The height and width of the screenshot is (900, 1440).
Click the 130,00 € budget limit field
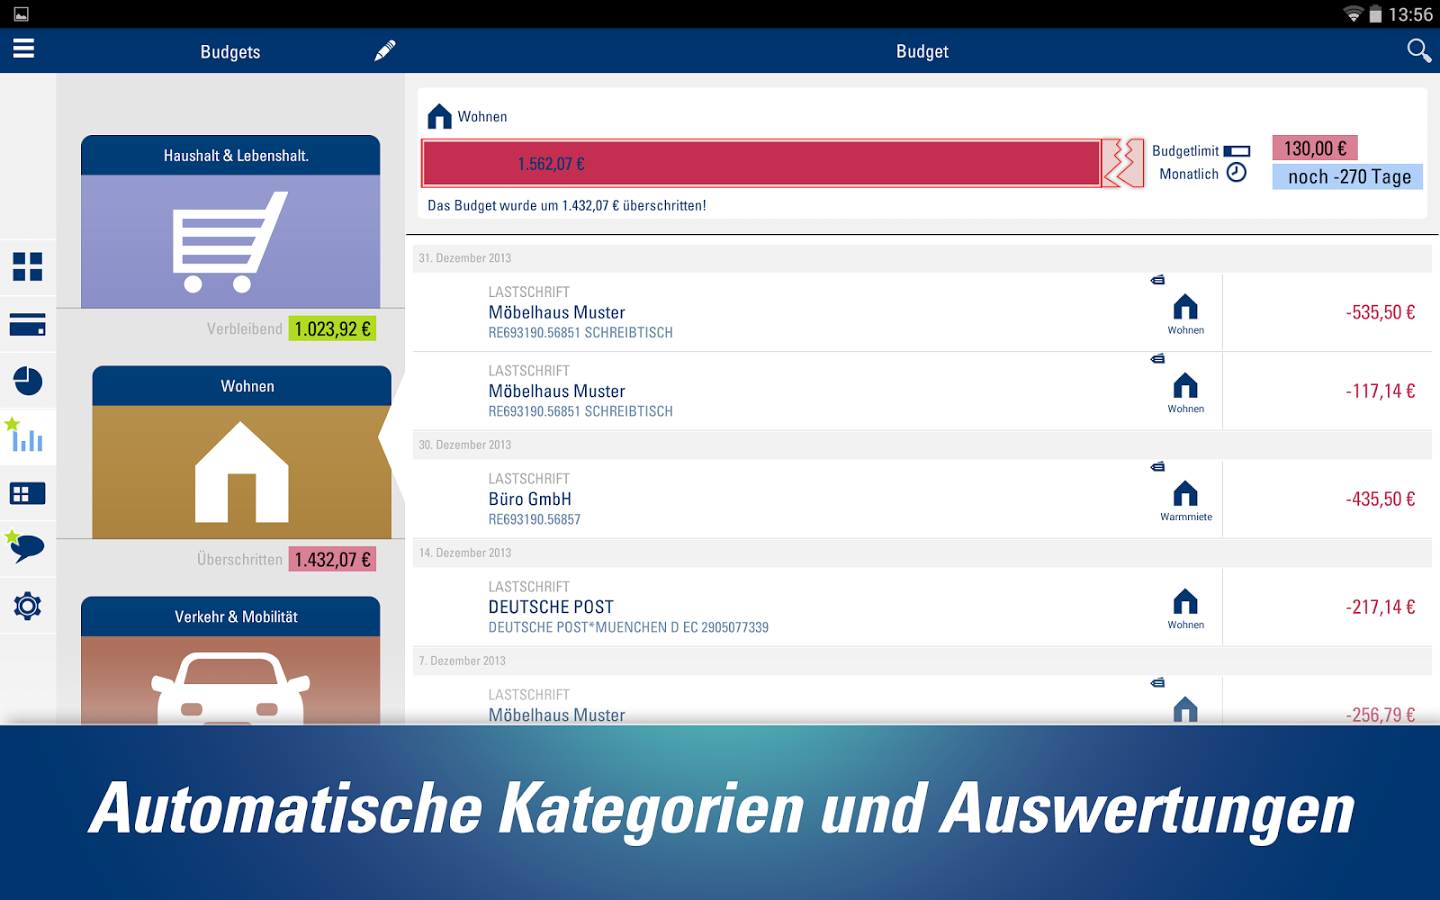coord(1314,148)
